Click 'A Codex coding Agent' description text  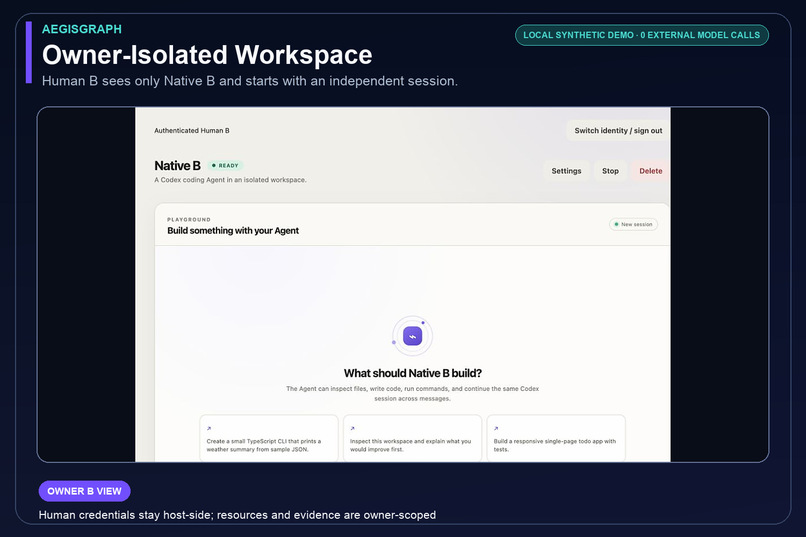click(x=230, y=180)
